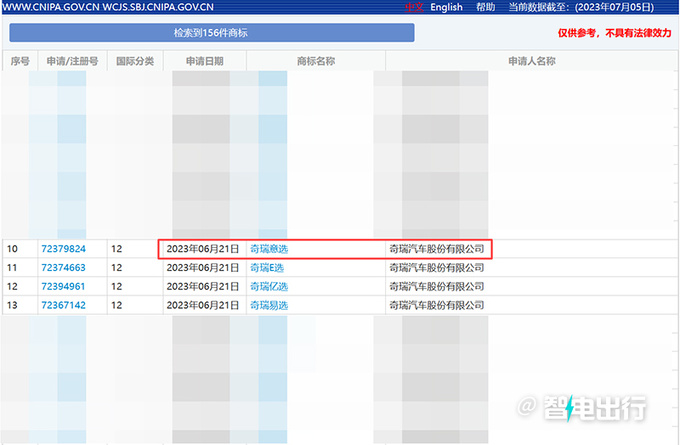Click the red 仅供参考 disclaimer text
The width and height of the screenshot is (680, 445).
(615, 33)
